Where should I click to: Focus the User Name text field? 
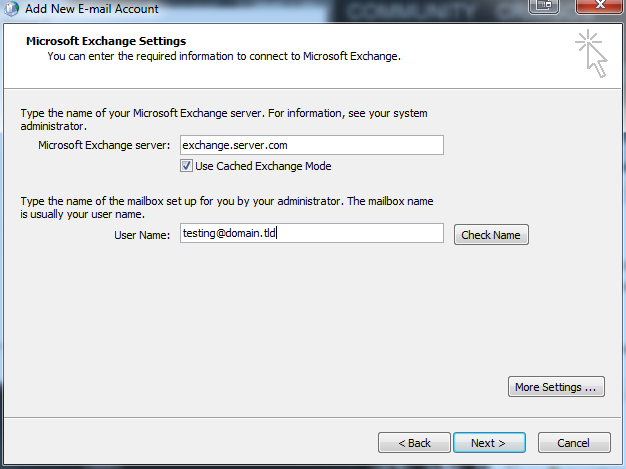click(x=310, y=233)
